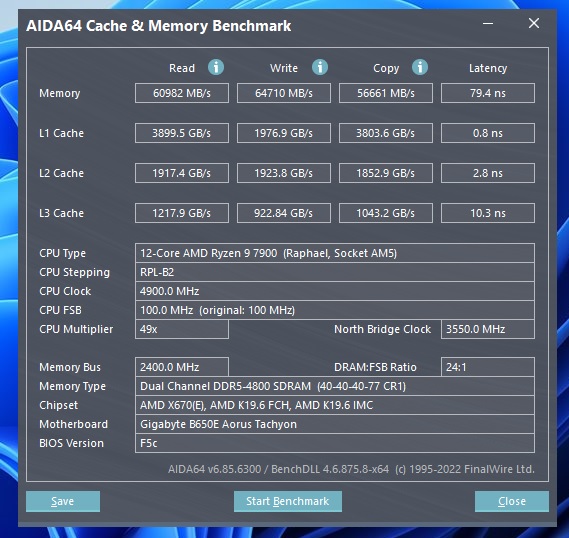Viewport: 569px width, 538px height.
Task: Minimize the AIDA64 benchmark window
Action: 488,24
